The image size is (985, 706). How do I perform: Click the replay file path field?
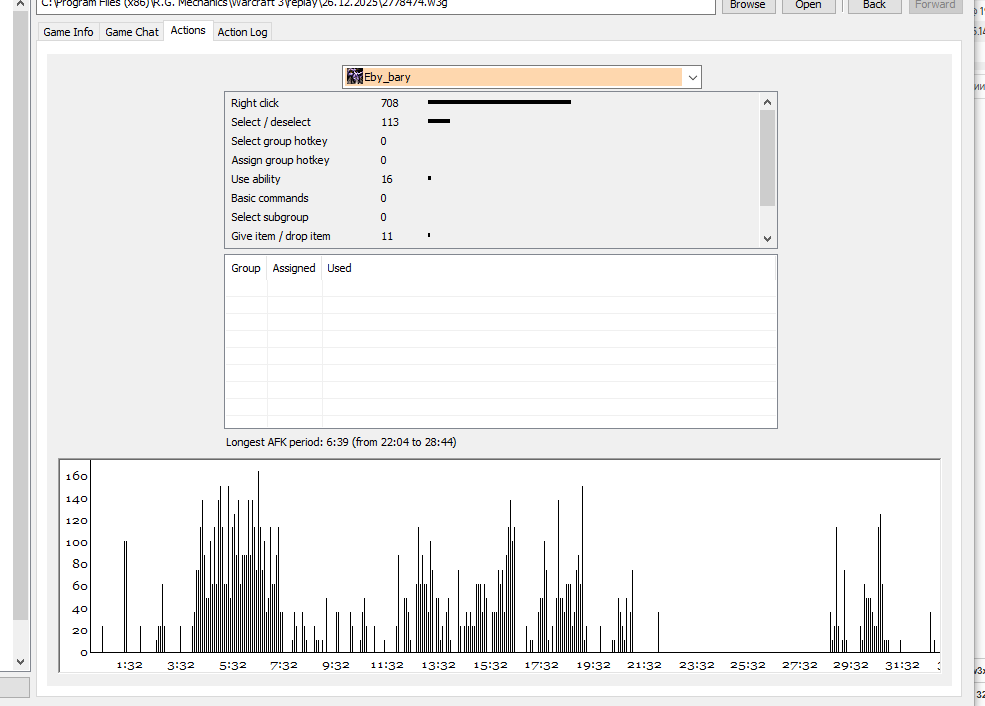376,5
